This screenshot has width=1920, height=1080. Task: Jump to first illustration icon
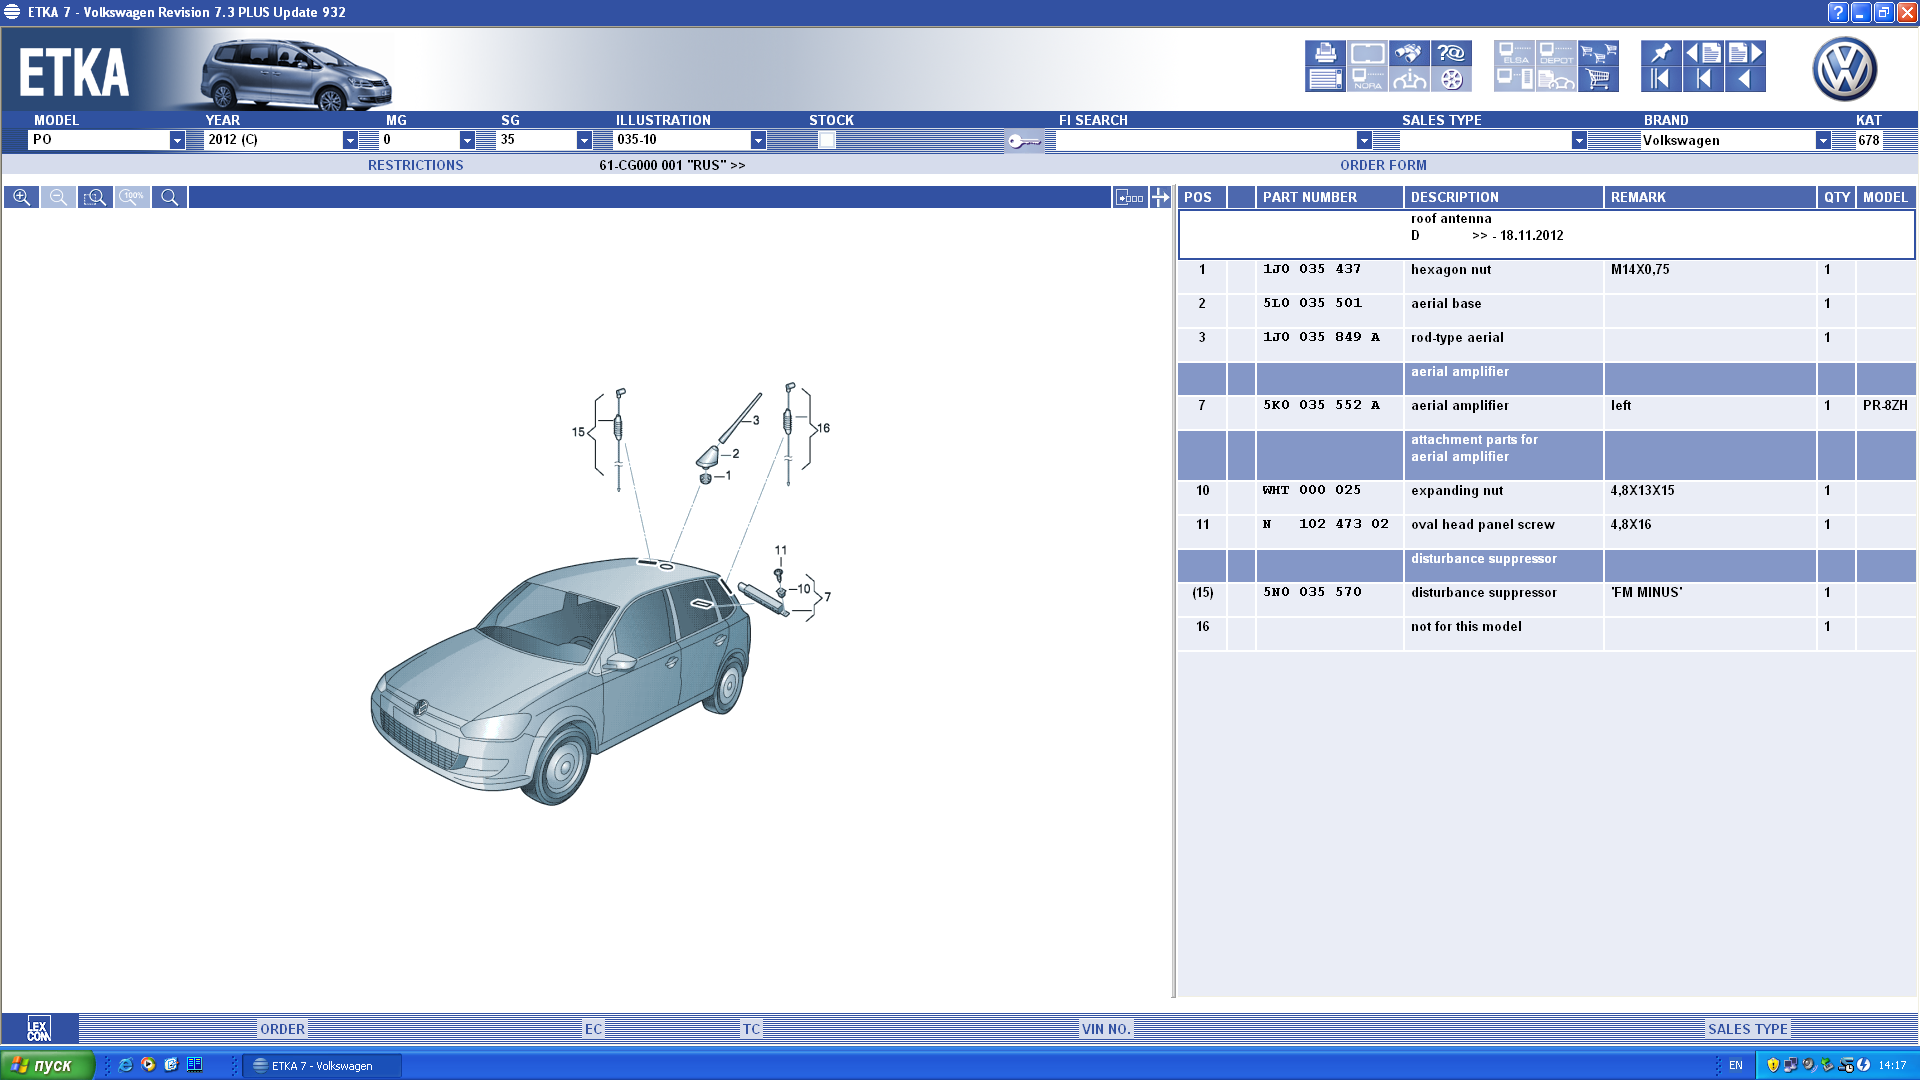[1661, 79]
